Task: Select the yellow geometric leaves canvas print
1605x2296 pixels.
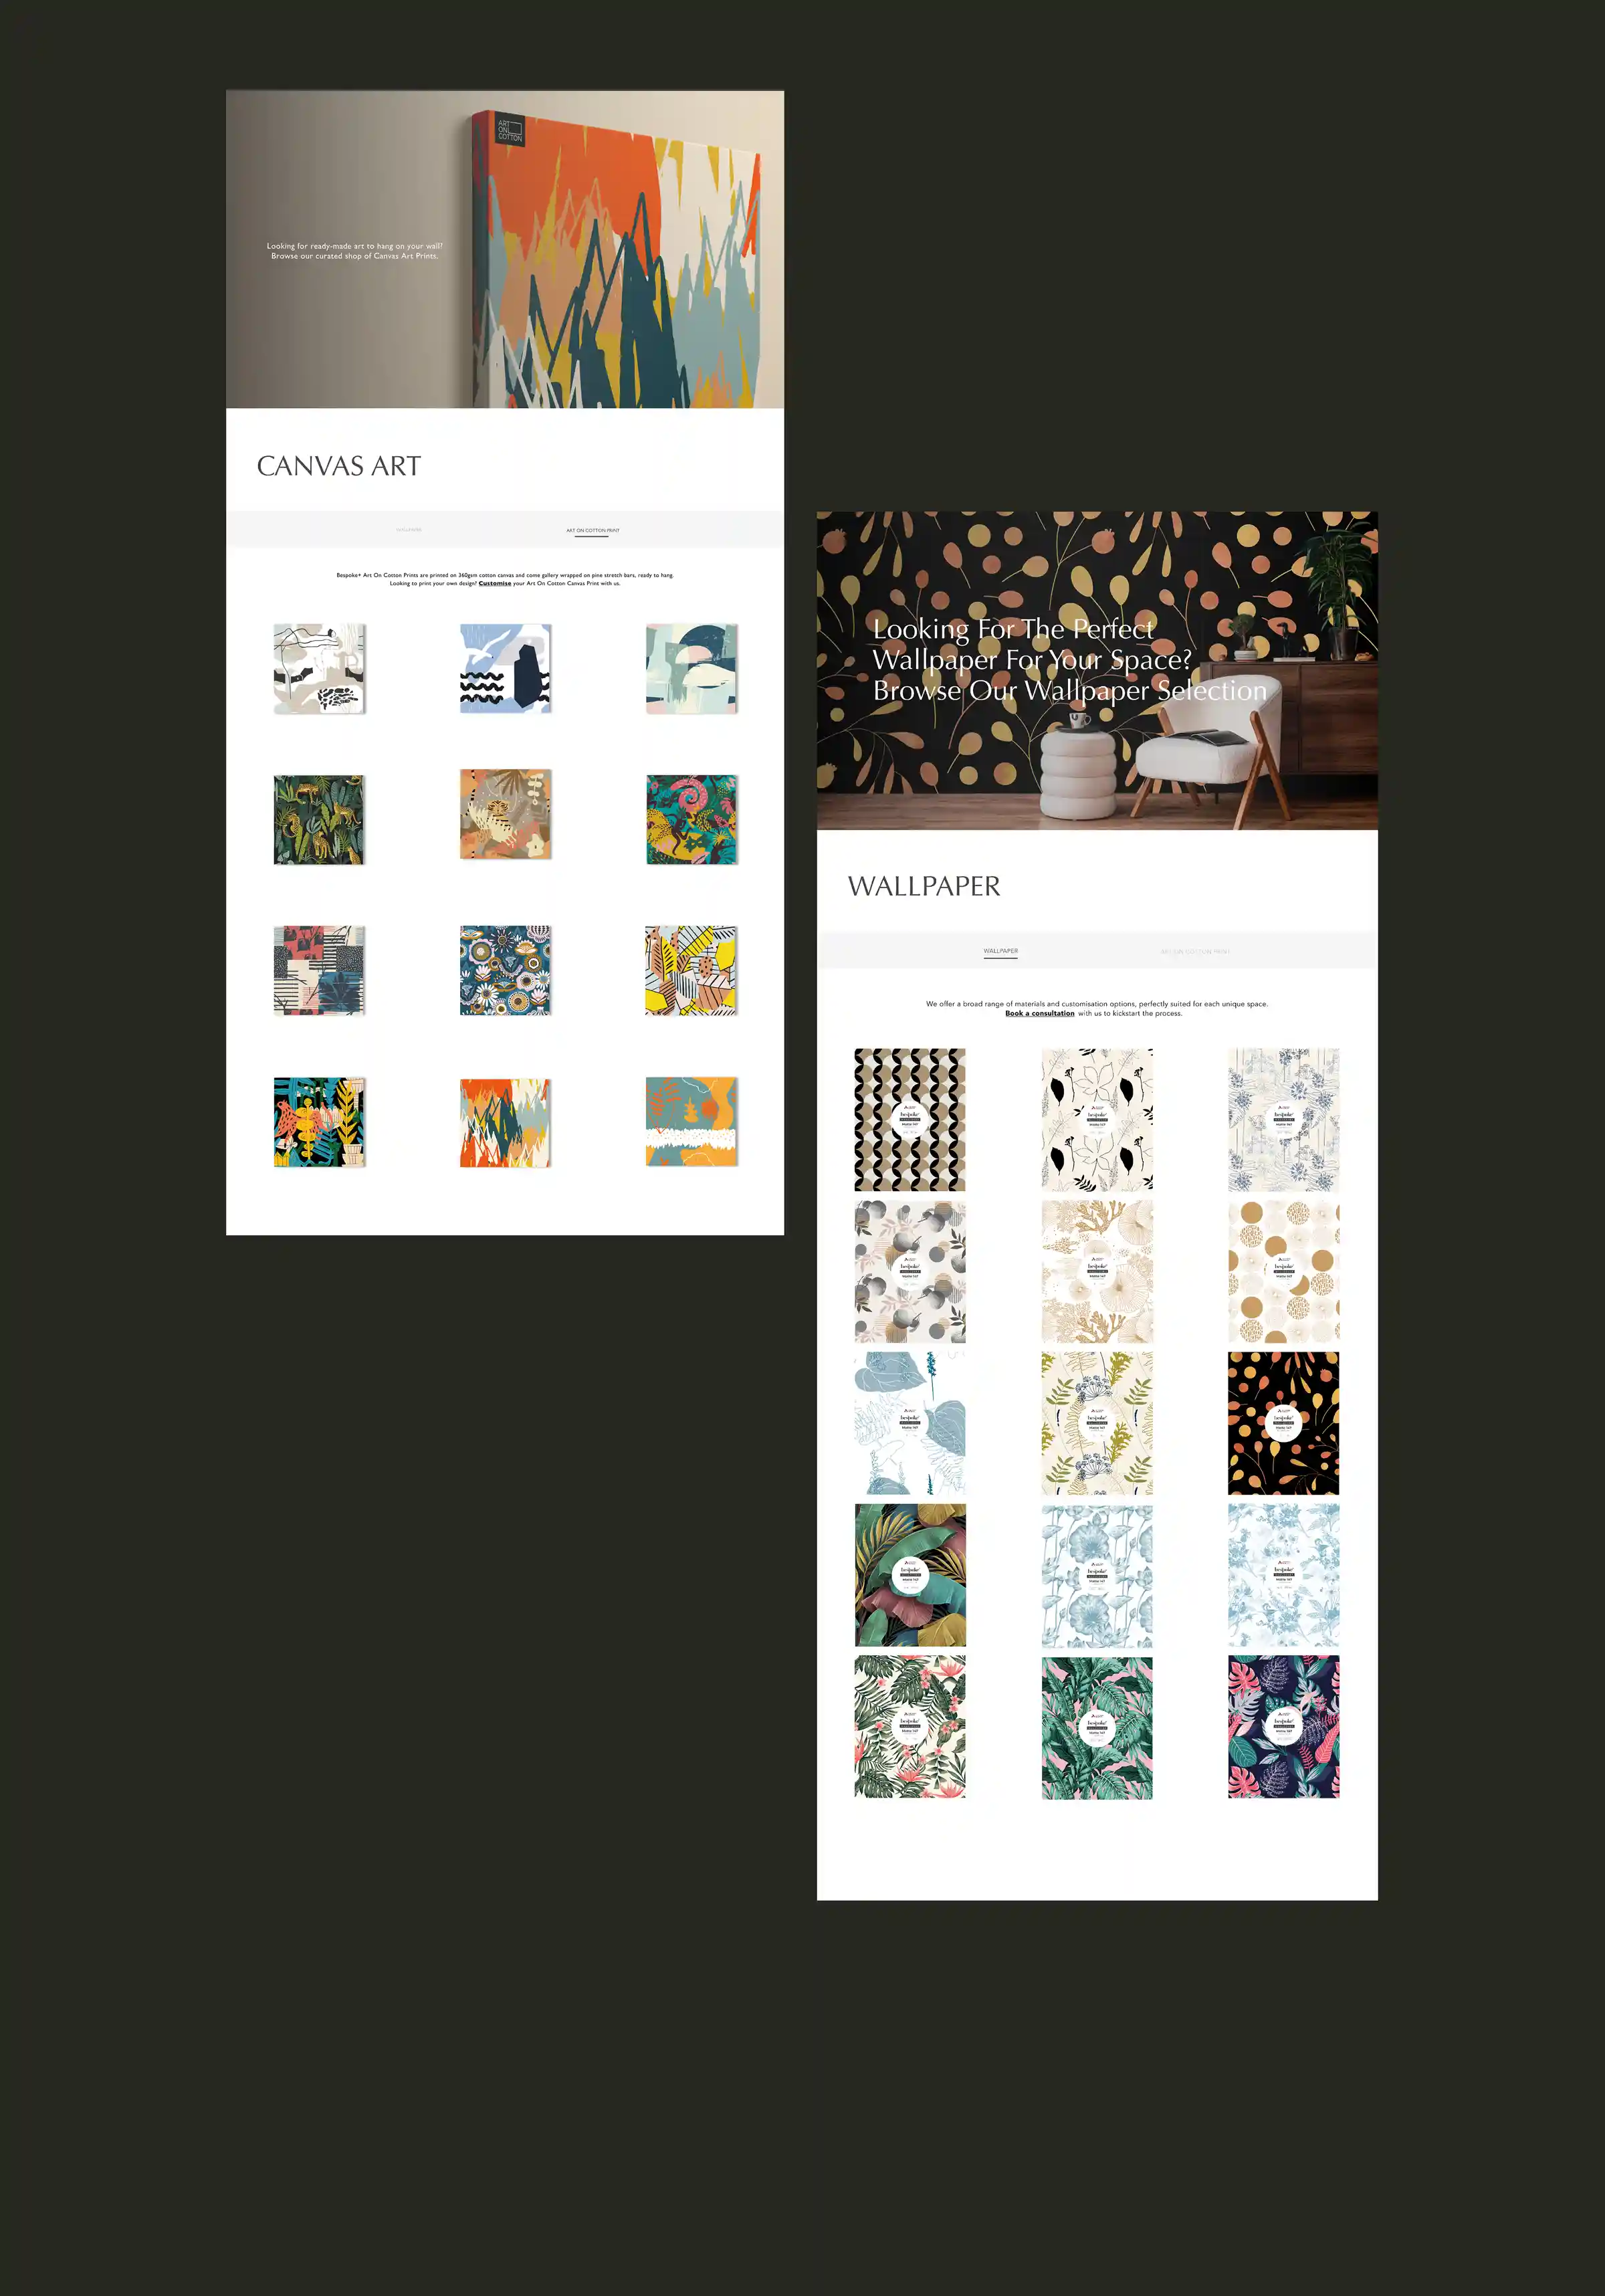Action: [x=691, y=970]
